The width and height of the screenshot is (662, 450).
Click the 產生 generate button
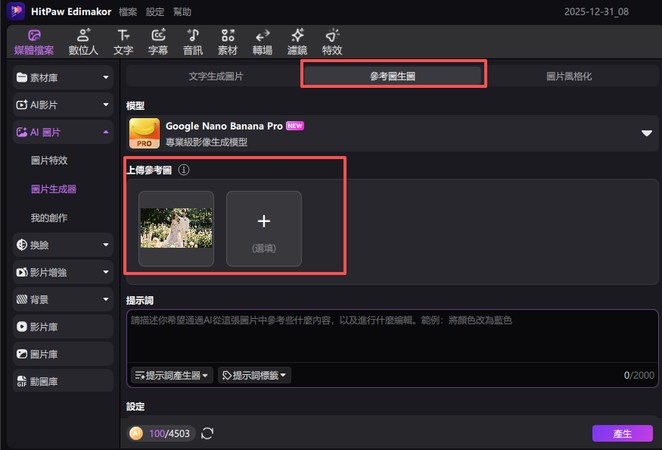click(x=622, y=434)
